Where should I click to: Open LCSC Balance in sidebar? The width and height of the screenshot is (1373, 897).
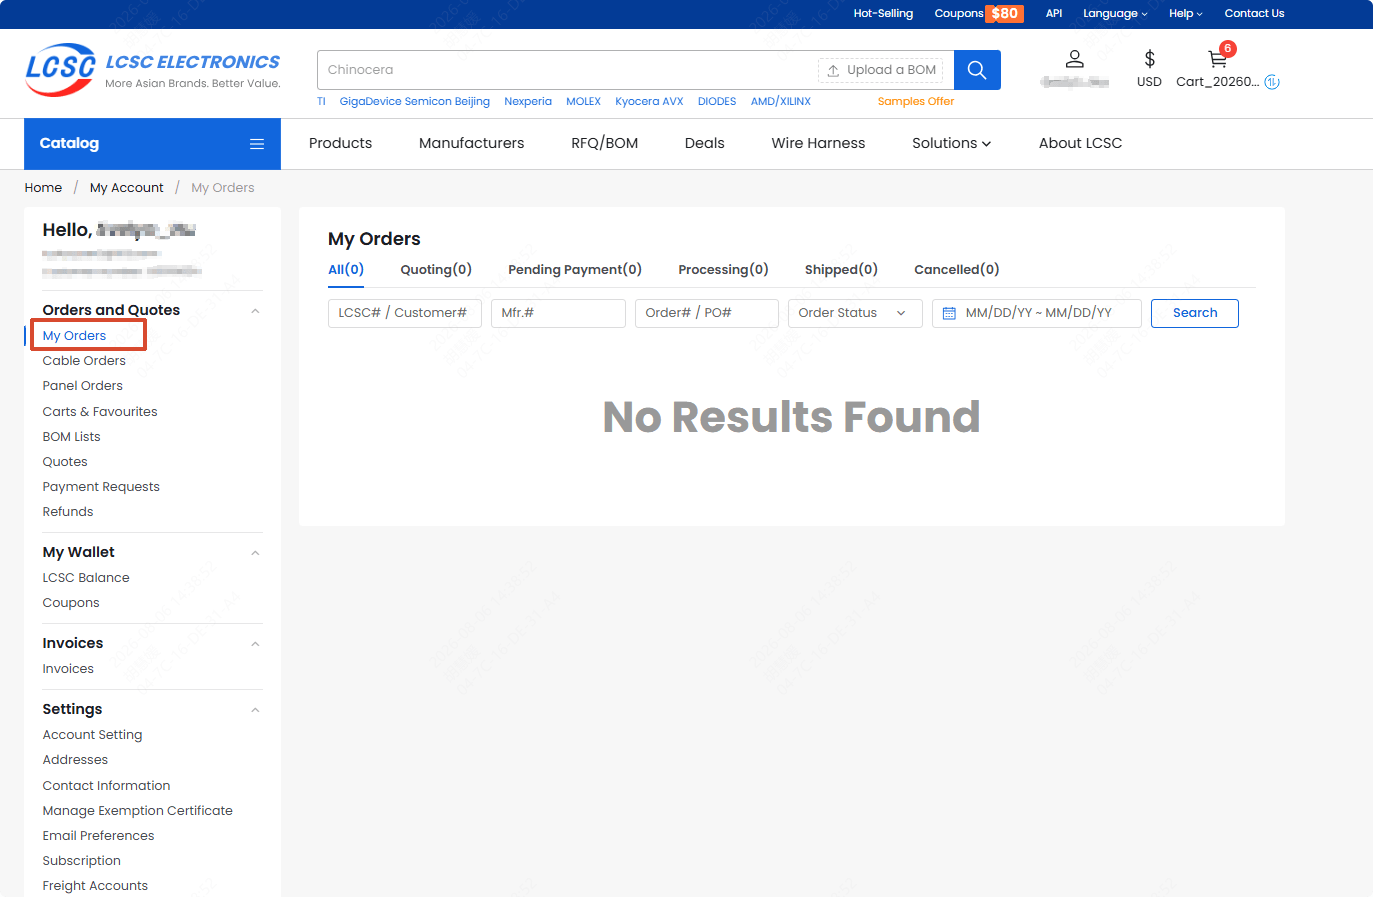[x=85, y=578]
